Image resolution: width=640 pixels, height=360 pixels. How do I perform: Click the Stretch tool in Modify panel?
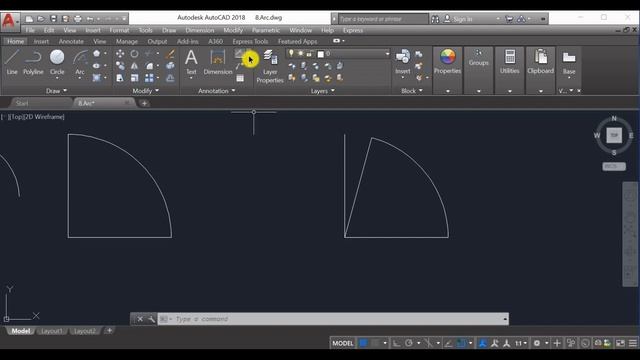coord(120,78)
